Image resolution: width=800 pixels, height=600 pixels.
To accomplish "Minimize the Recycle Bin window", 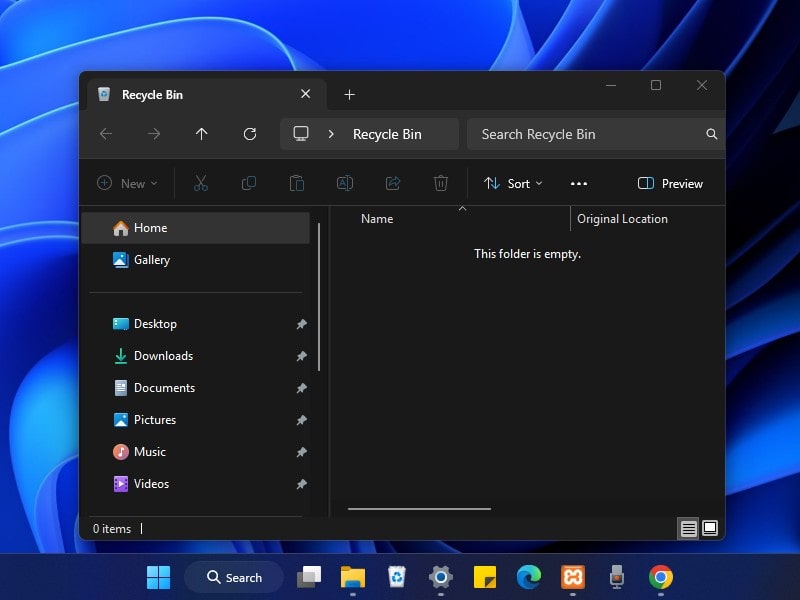I will point(611,85).
